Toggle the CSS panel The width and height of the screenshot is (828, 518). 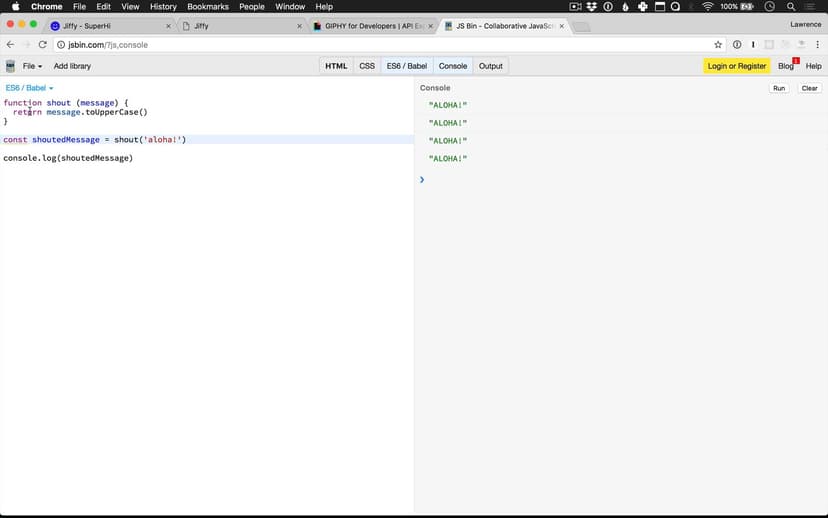367,66
